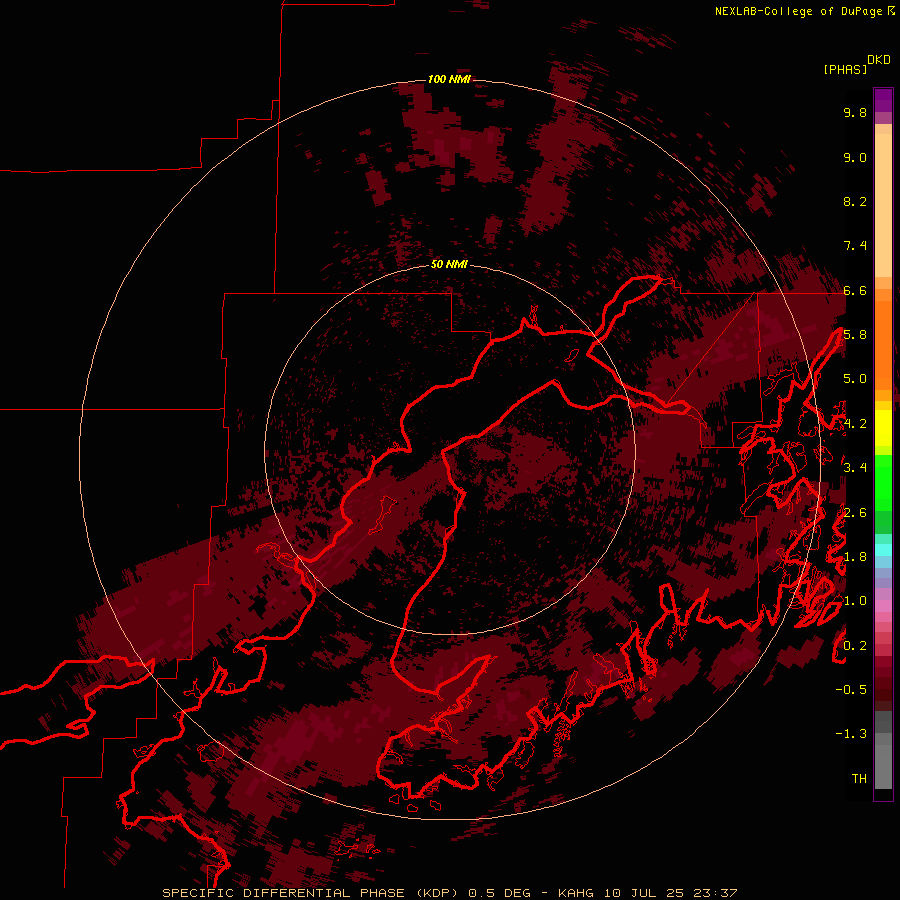Image resolution: width=900 pixels, height=900 pixels.
Task: Select the 7.4 legend value
Action: point(855,246)
